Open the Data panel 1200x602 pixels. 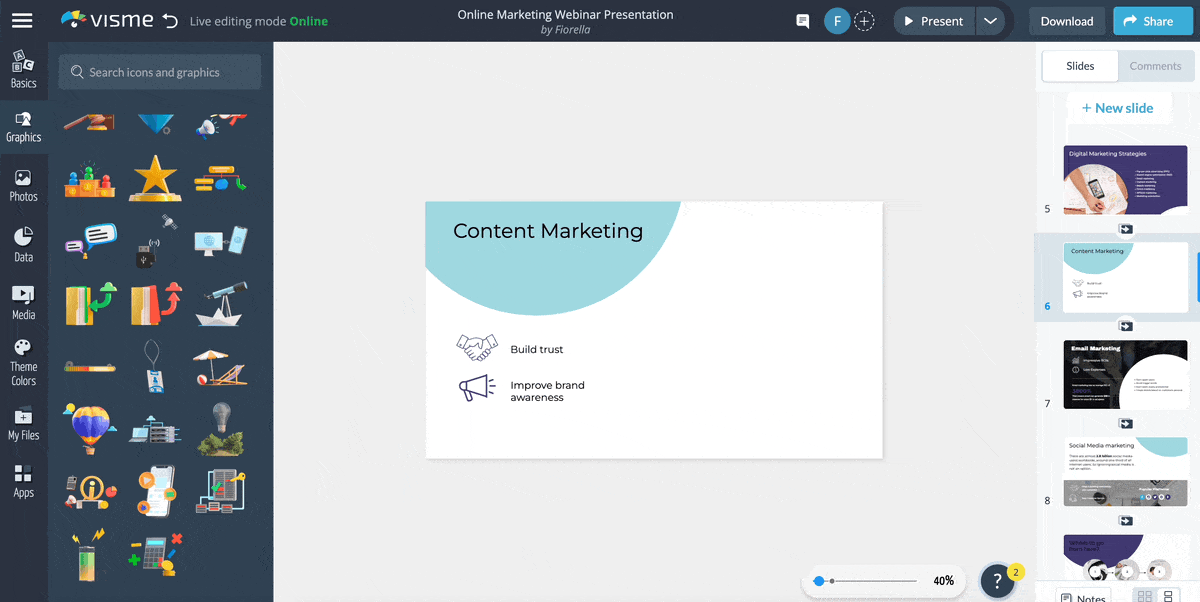[x=23, y=243]
